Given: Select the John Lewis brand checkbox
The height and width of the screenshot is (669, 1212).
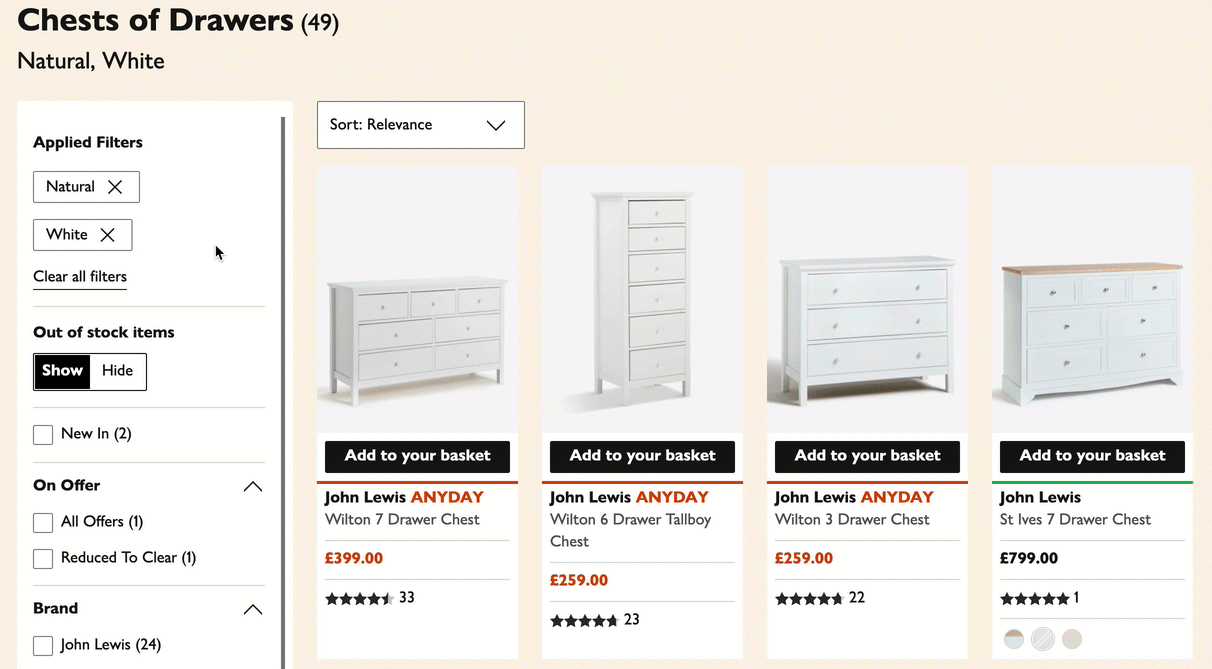Looking at the screenshot, I should click(43, 645).
